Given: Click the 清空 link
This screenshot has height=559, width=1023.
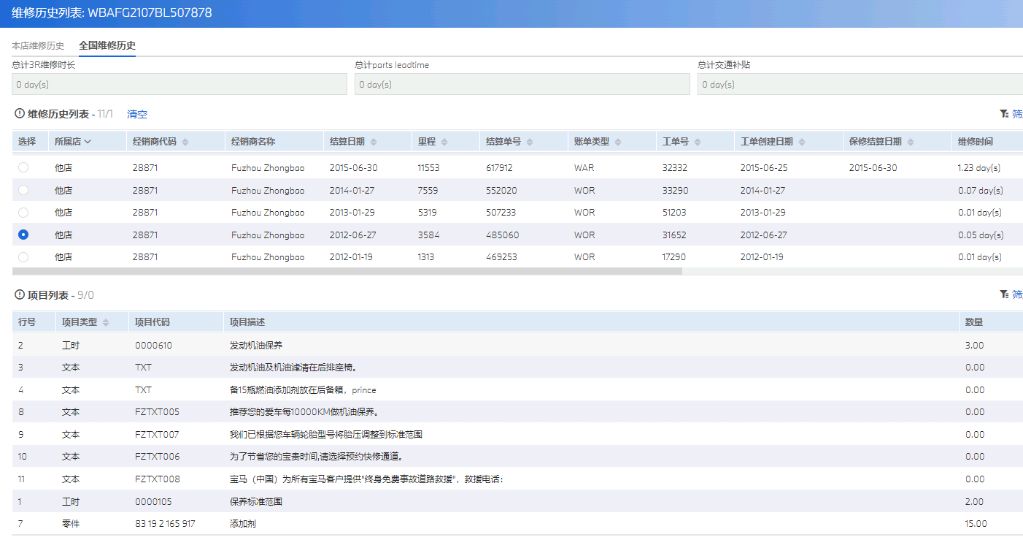Looking at the screenshot, I should point(137,114).
